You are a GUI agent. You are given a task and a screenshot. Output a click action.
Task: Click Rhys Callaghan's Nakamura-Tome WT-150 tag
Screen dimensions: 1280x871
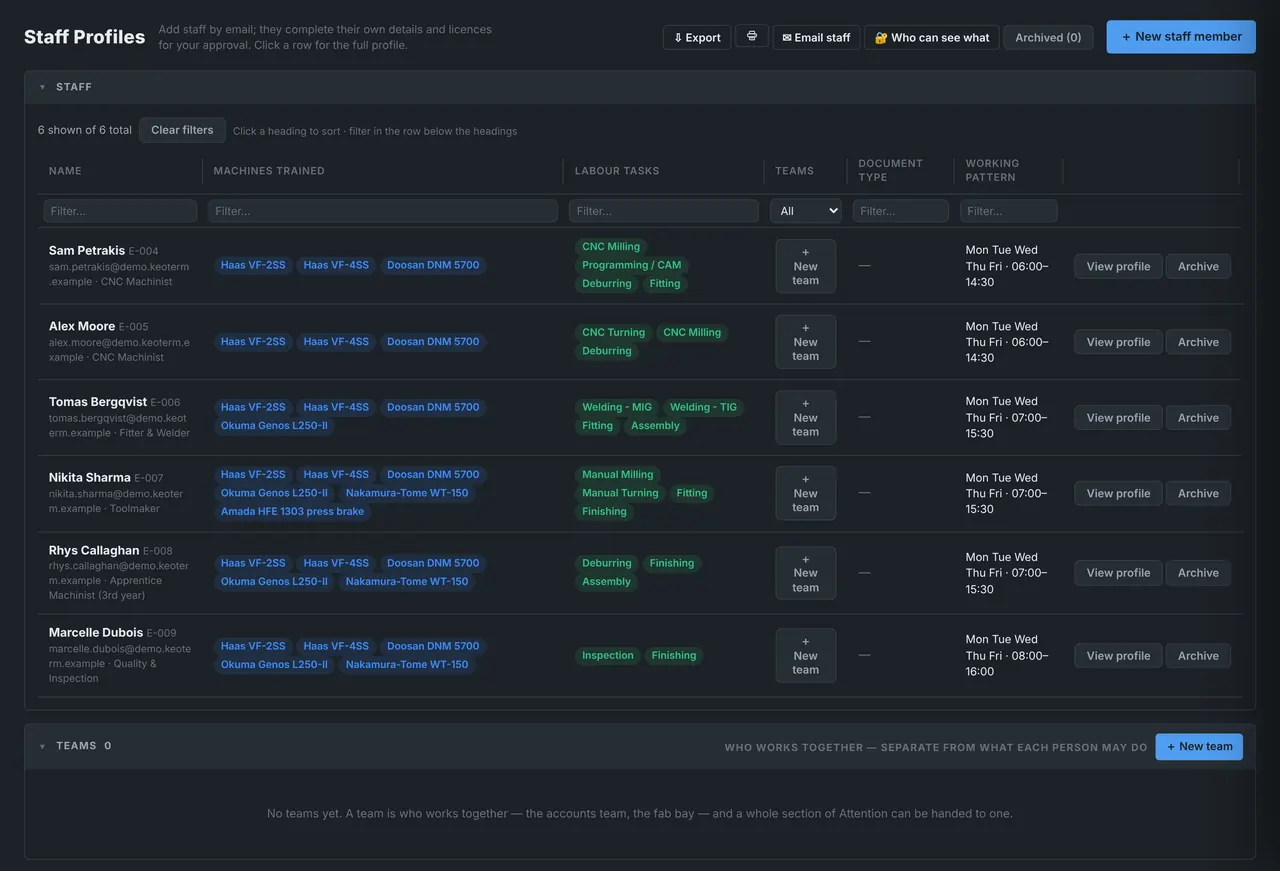407,581
